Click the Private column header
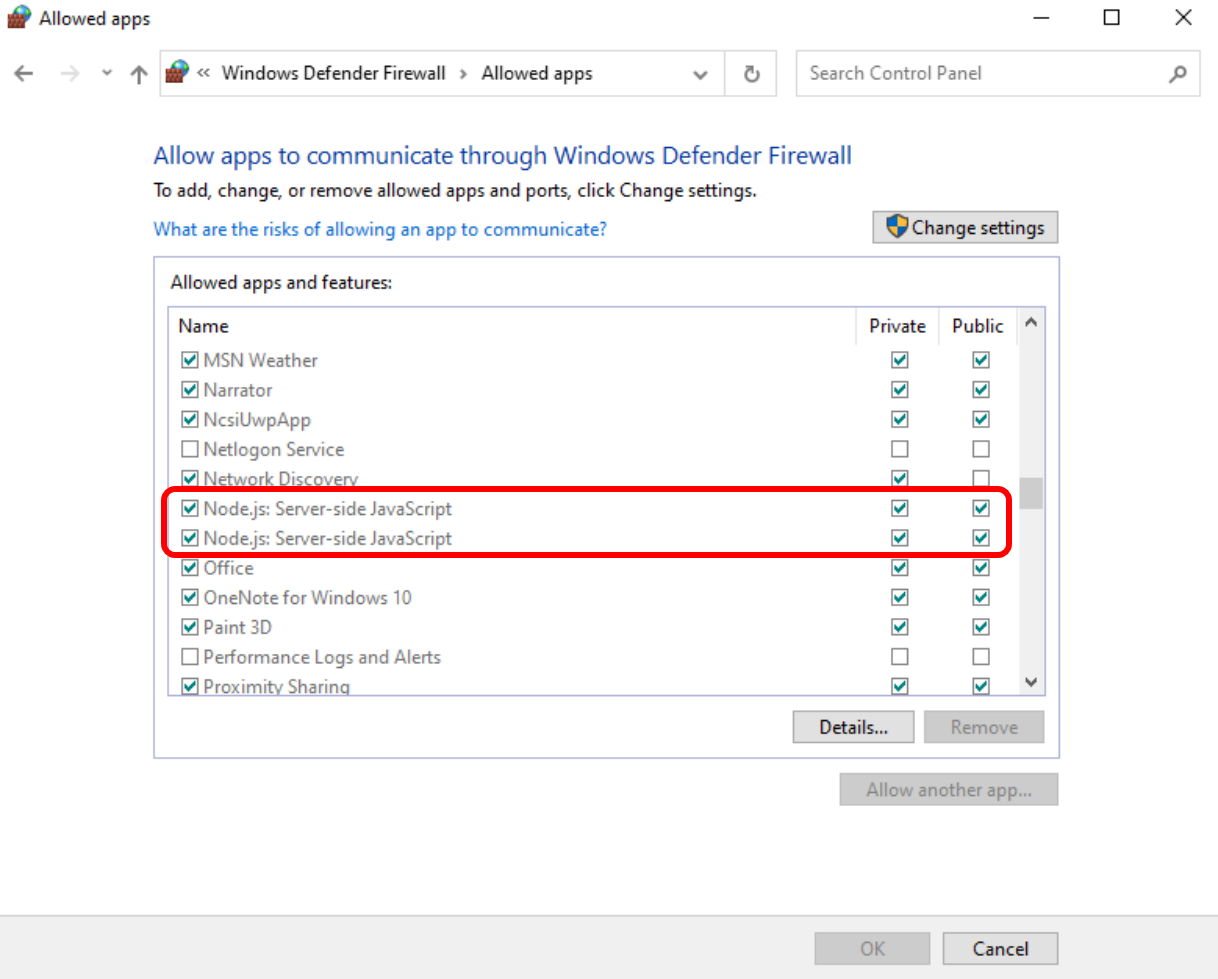Screen dimensions: 1218x979 click(x=897, y=326)
